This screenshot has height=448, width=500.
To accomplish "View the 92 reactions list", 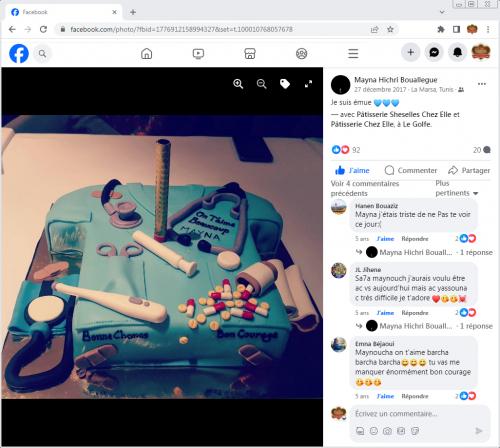I will pyautogui.click(x=346, y=150).
